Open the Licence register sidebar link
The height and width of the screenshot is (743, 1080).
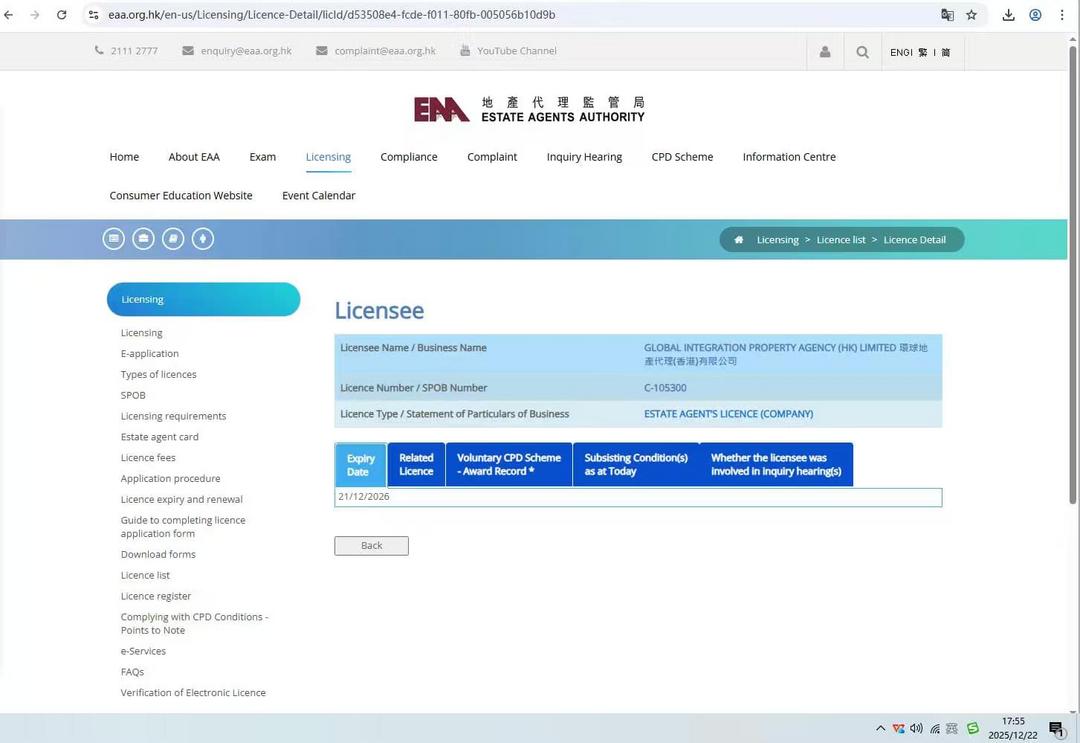(x=155, y=596)
